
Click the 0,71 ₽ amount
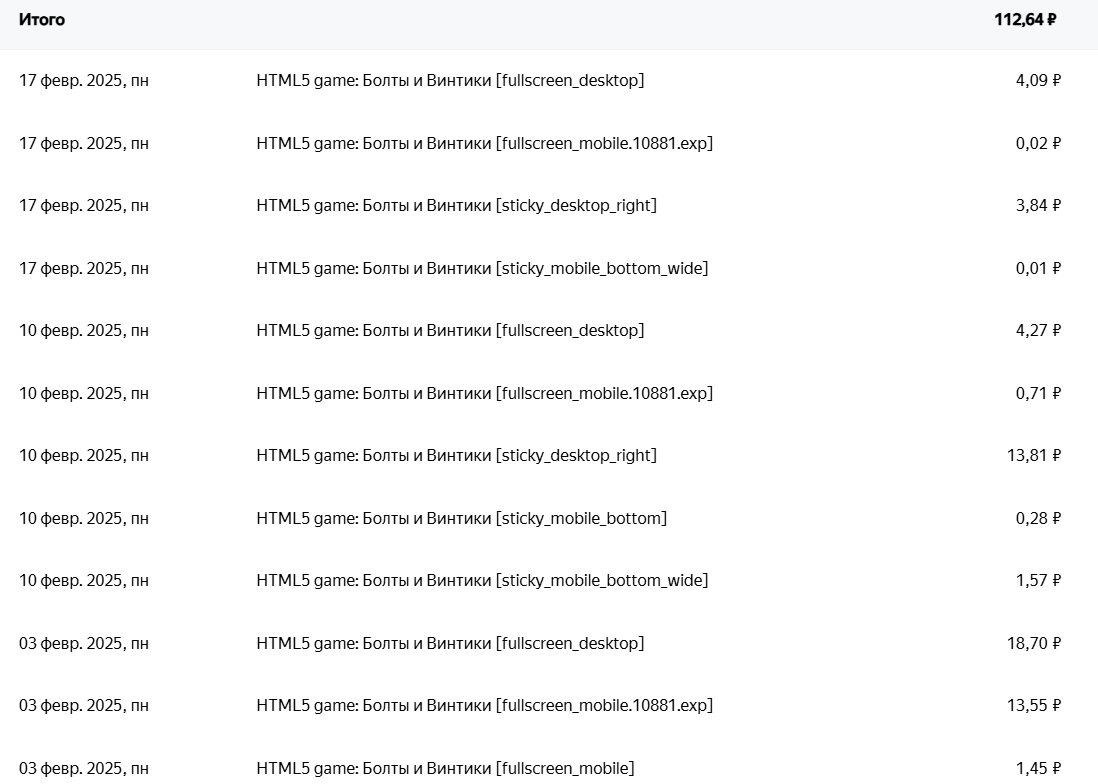coord(1037,393)
